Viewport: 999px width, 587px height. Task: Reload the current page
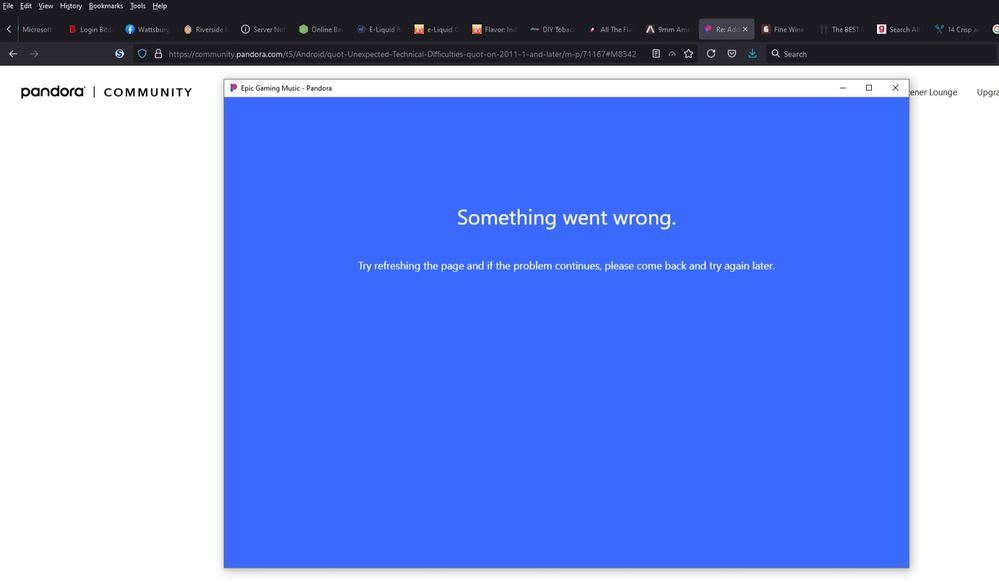coord(711,54)
